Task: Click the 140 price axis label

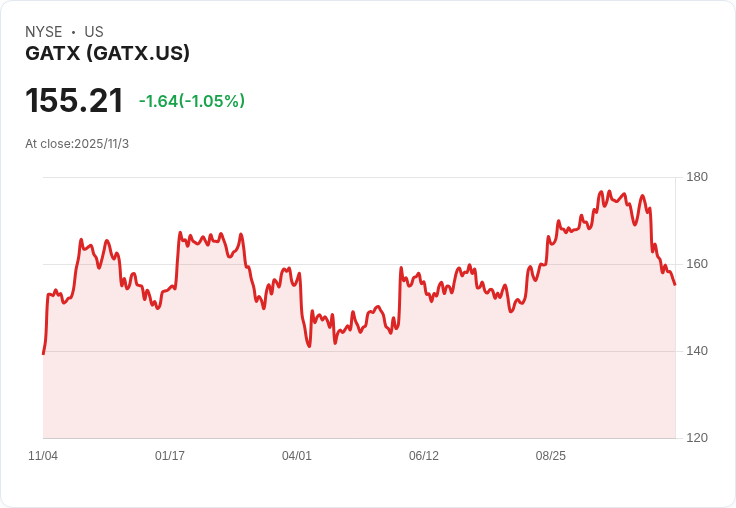Action: coord(697,351)
